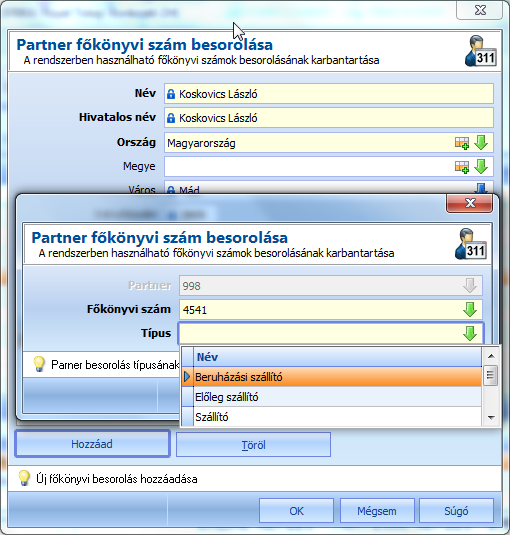Click the Hozzáad button
Viewport: 510px width, 535px height.
click(92, 444)
